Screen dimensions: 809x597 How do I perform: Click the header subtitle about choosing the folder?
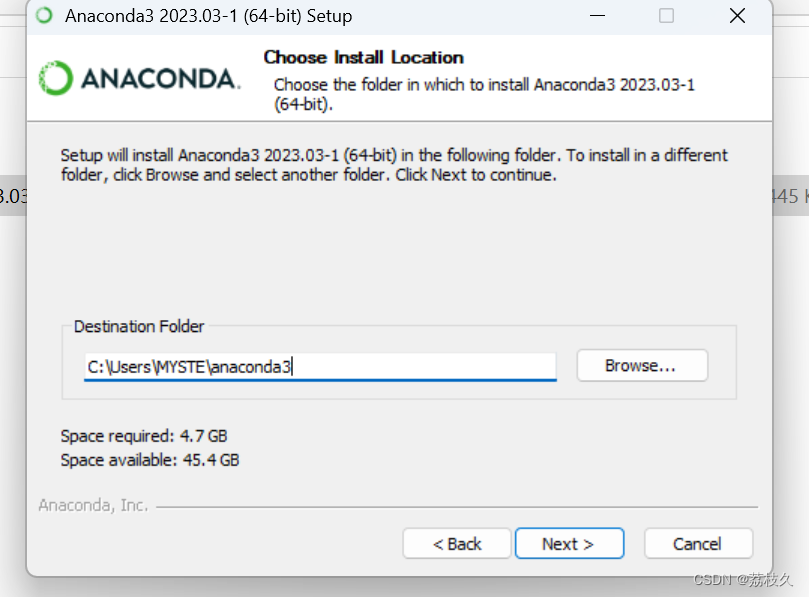point(484,93)
